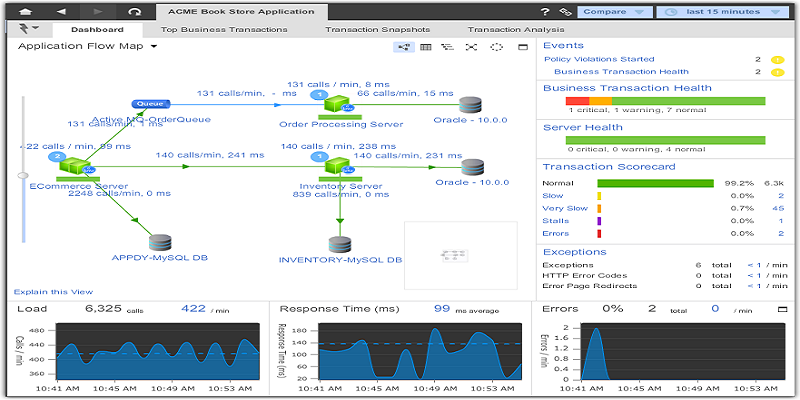Image resolution: width=800 pixels, height=400 pixels.
Task: Click the HTTP Error Codes row
Action: [665, 276]
